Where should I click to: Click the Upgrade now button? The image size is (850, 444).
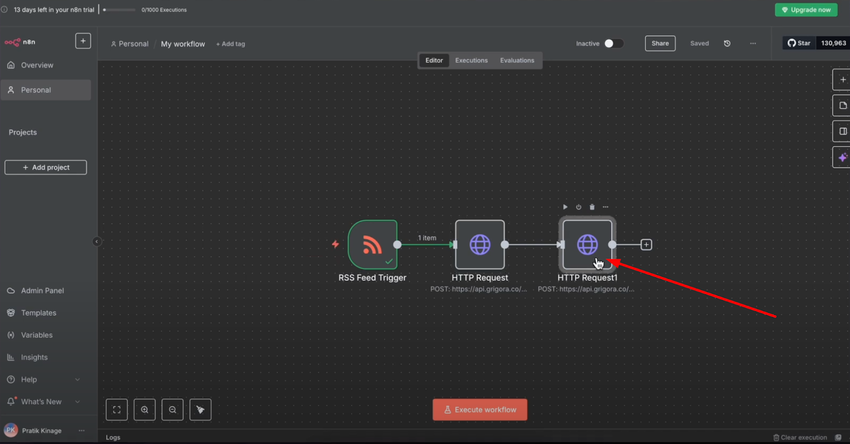point(806,10)
